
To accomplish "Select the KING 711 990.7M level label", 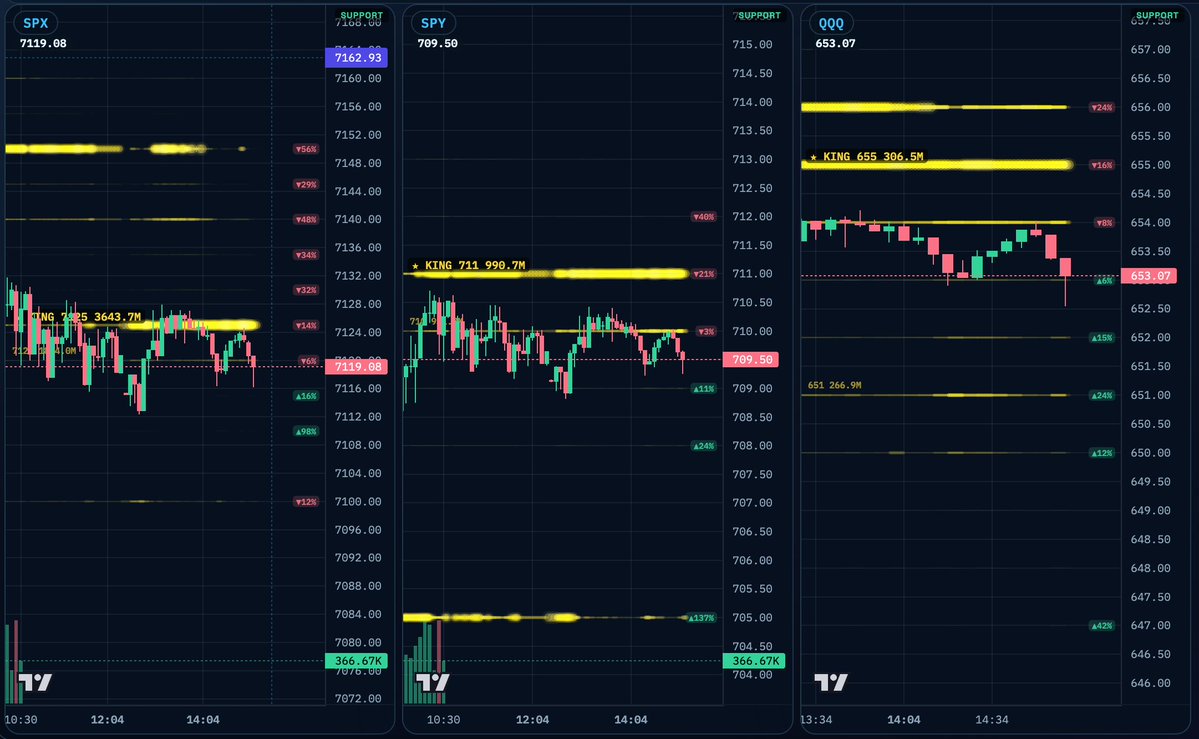I will tap(469, 265).
